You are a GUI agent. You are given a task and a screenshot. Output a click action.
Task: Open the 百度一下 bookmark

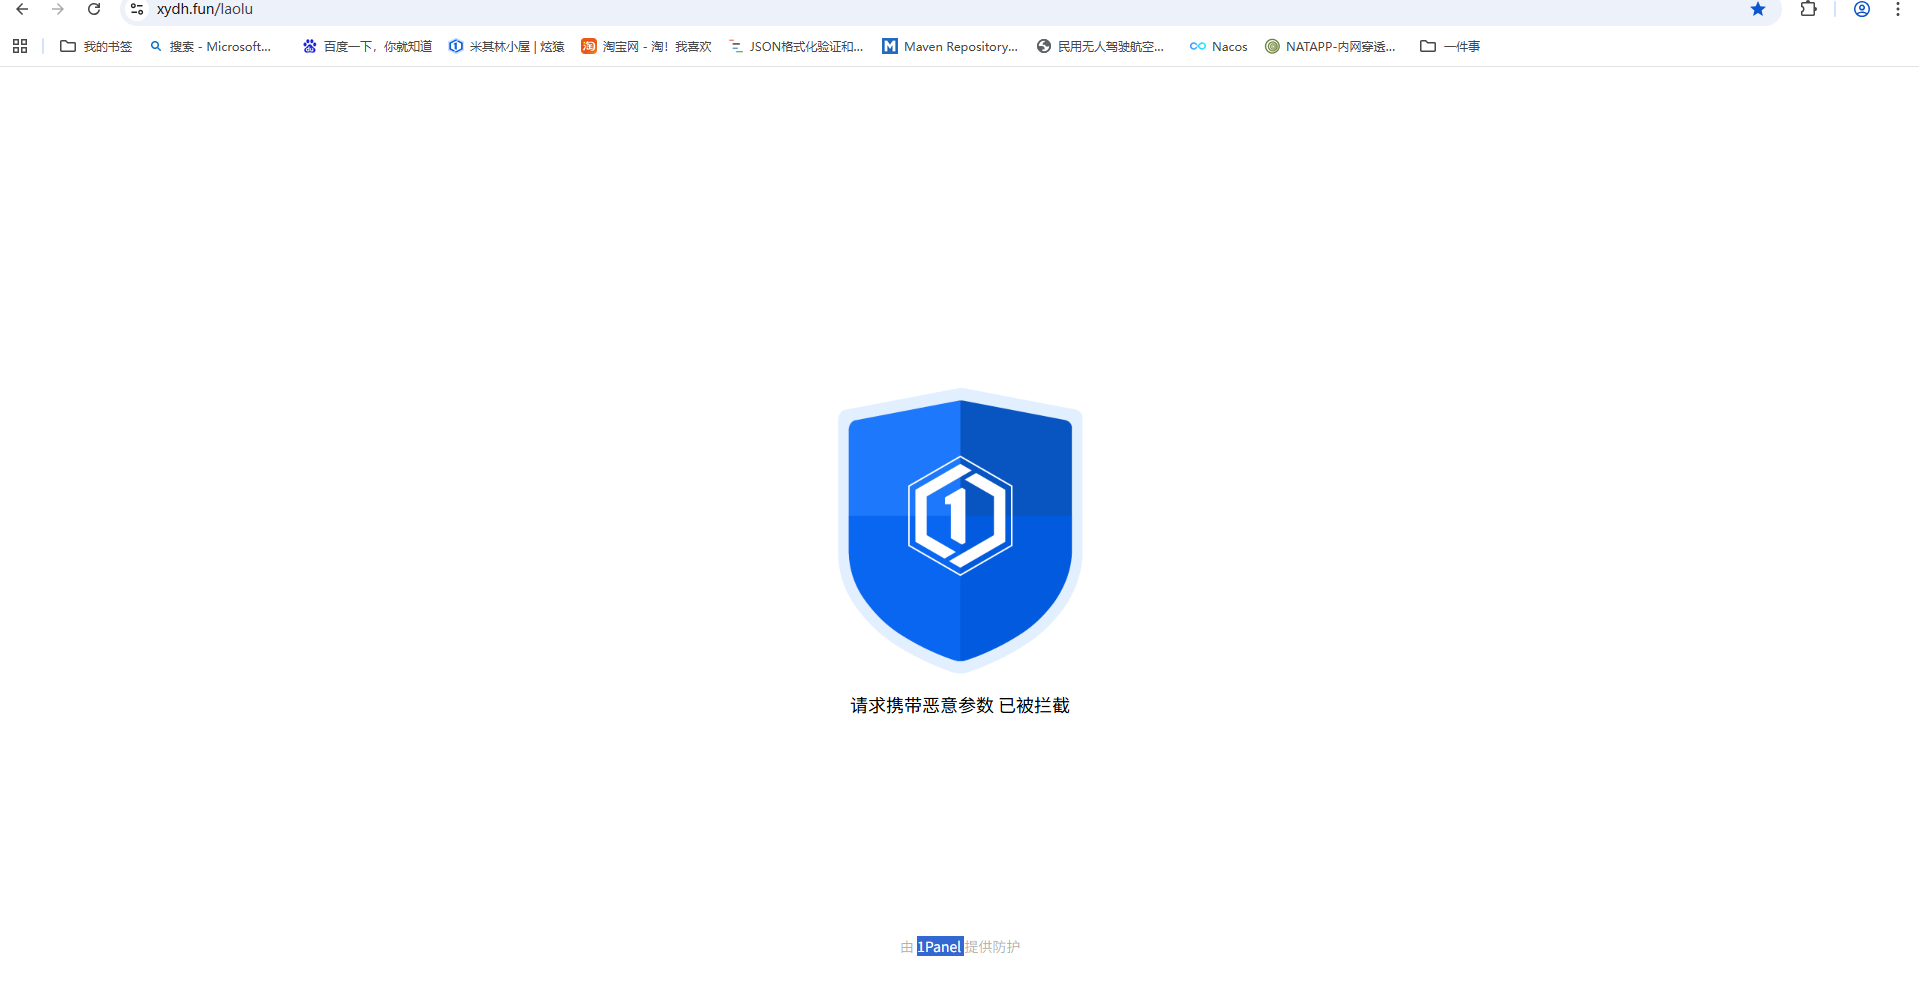coord(367,46)
